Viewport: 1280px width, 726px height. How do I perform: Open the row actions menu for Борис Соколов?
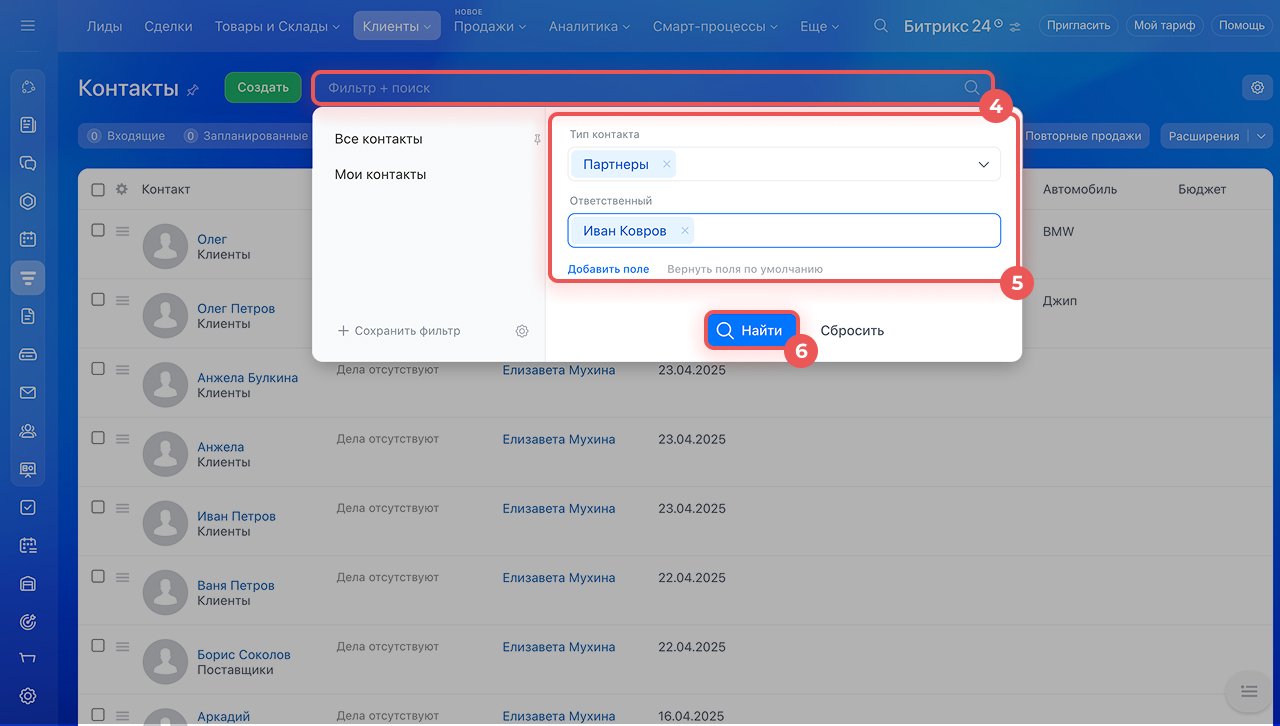(x=123, y=646)
